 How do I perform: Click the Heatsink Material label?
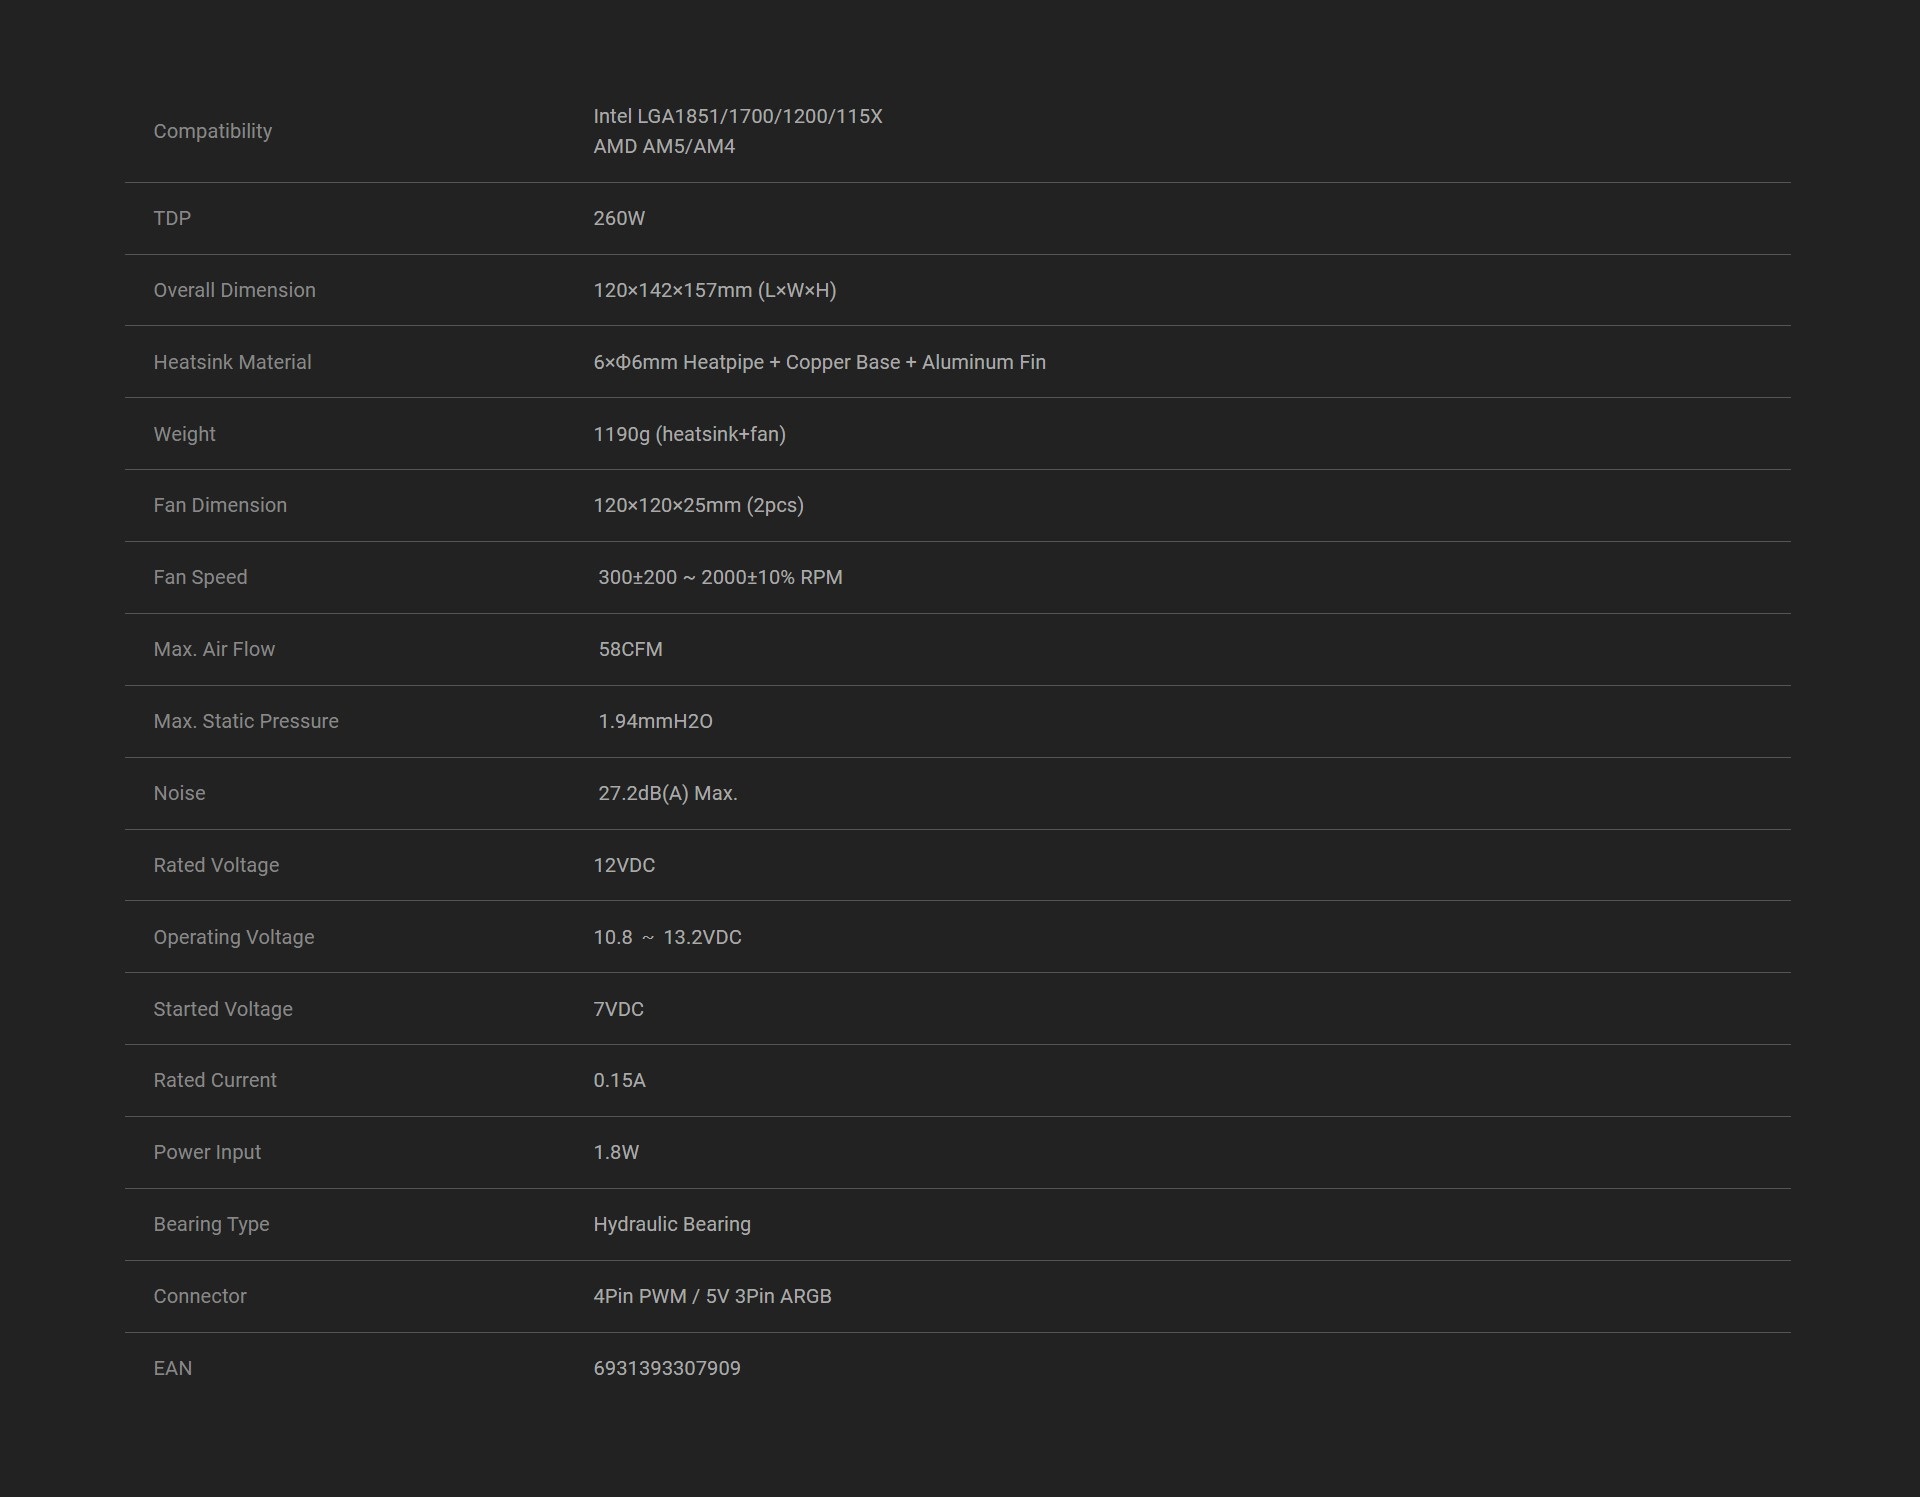pos(232,362)
